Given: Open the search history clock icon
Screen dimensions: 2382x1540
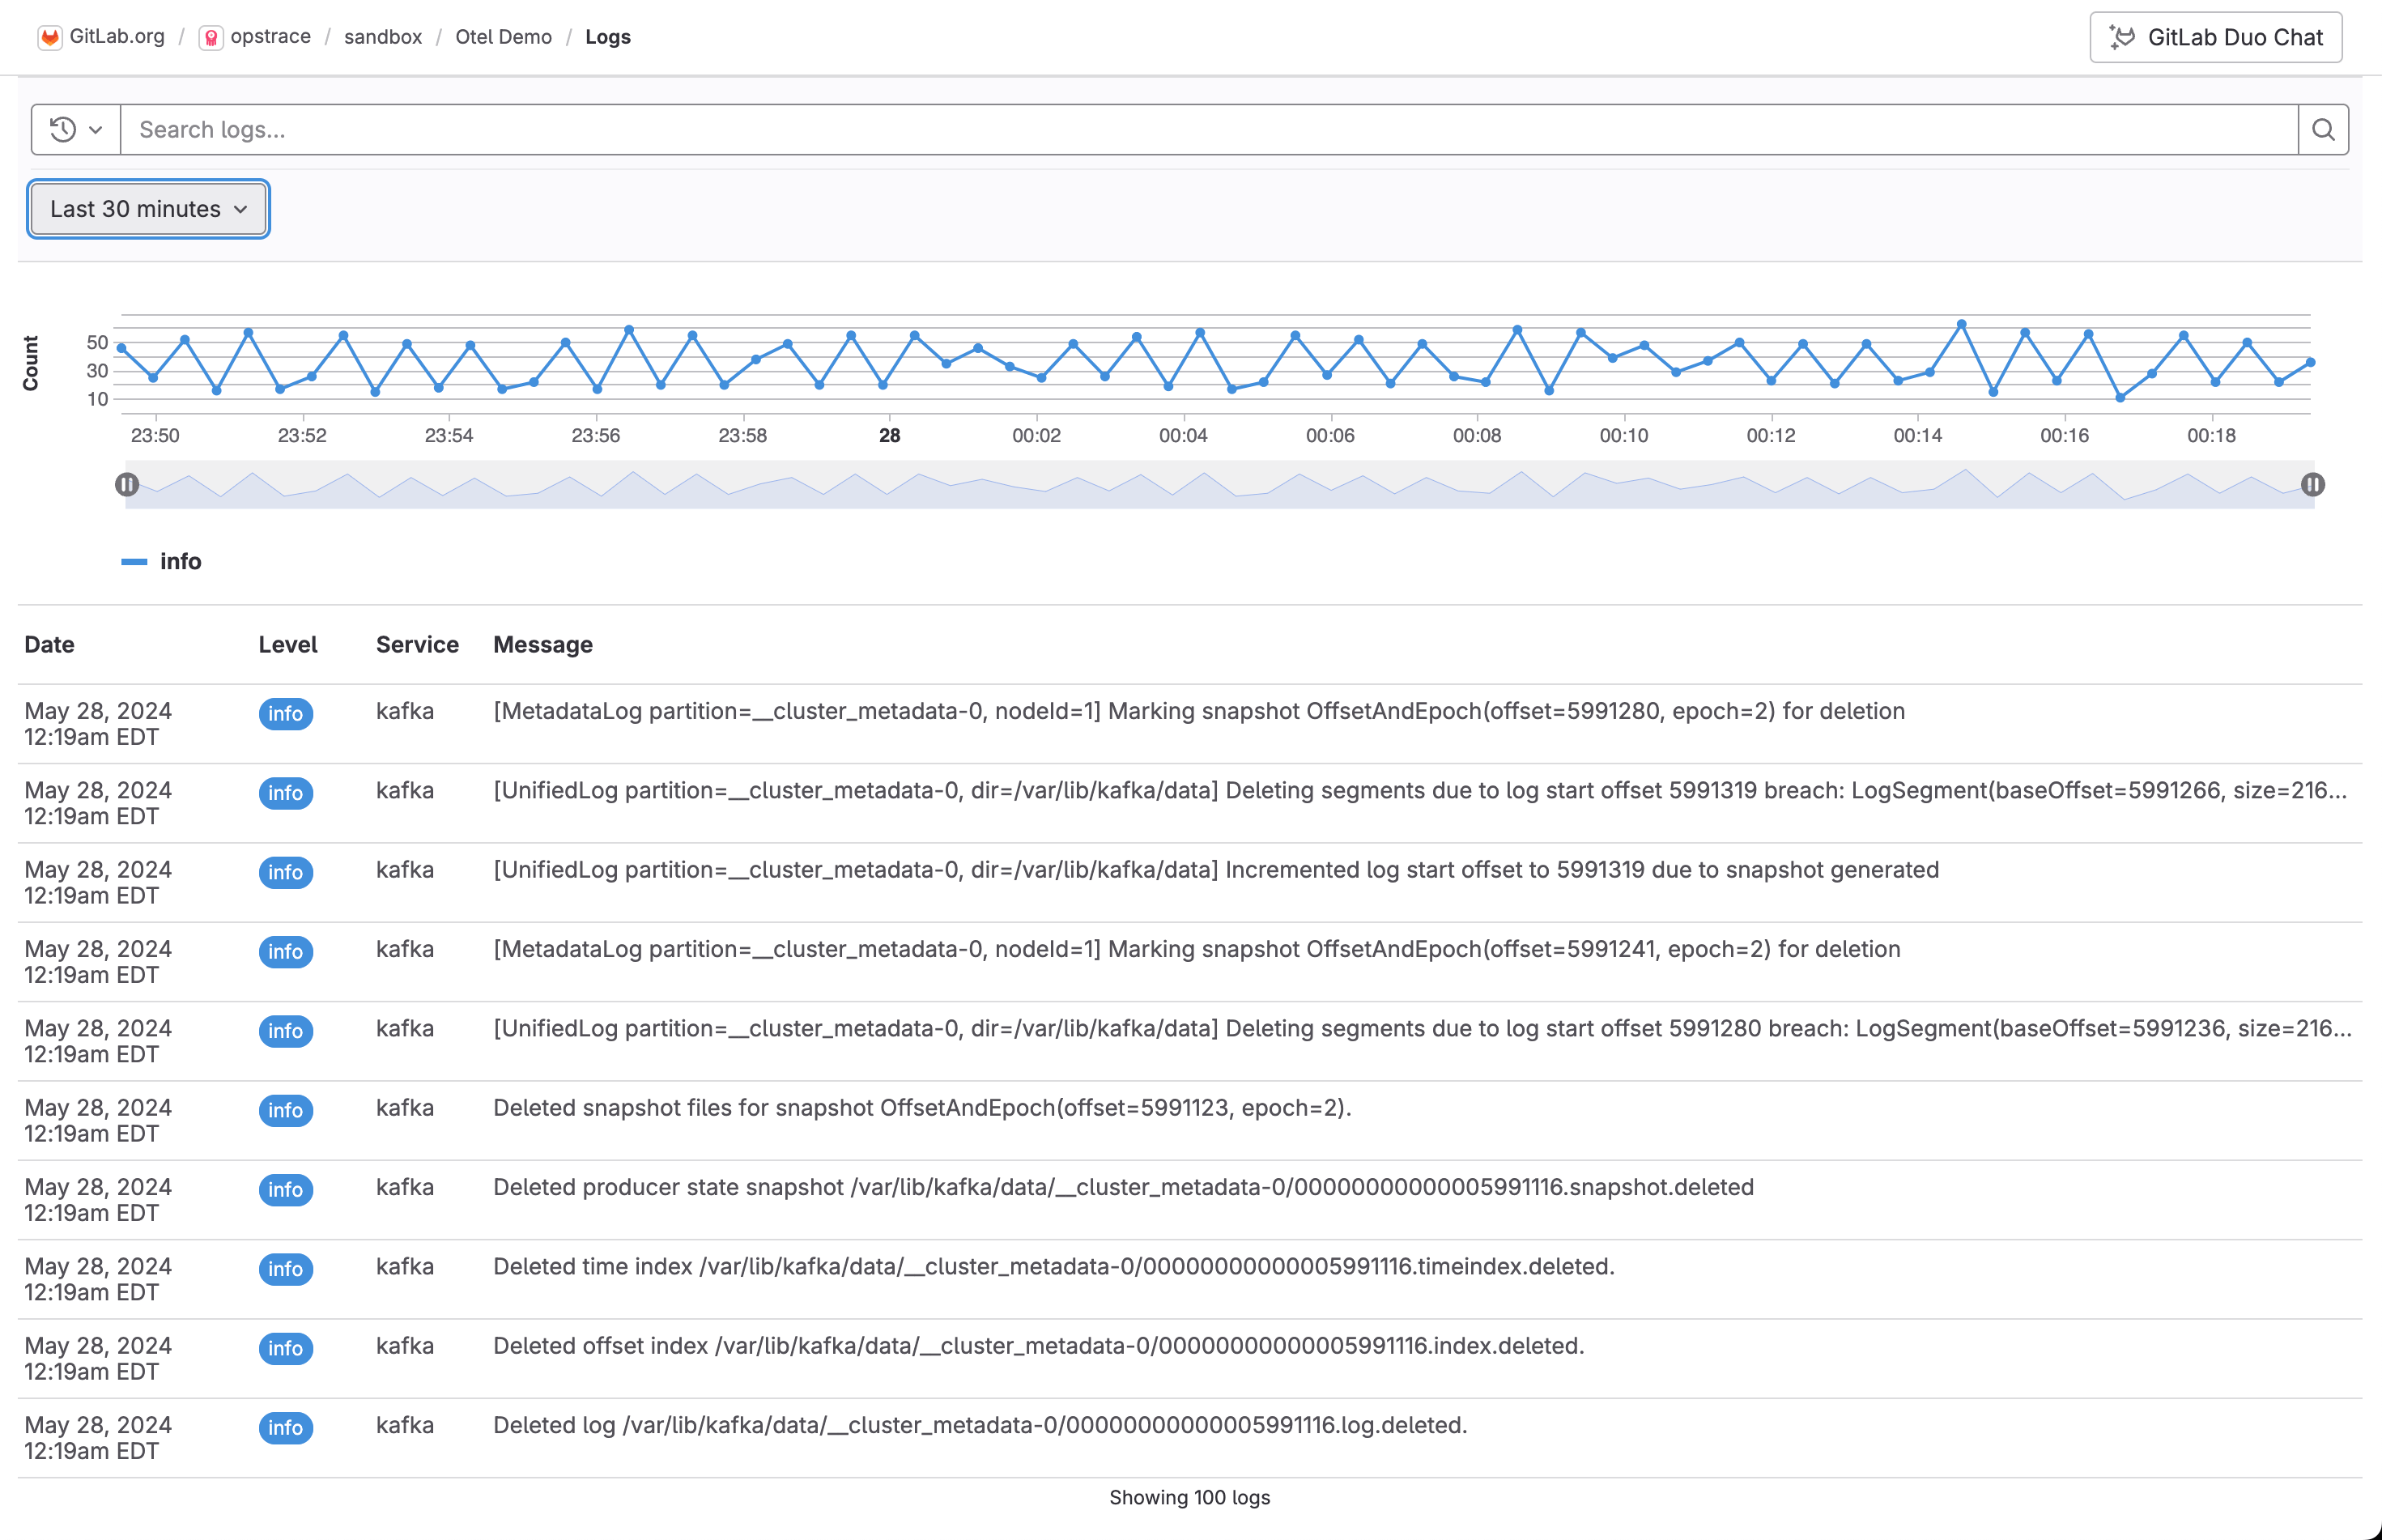Looking at the screenshot, I should click(x=63, y=129).
